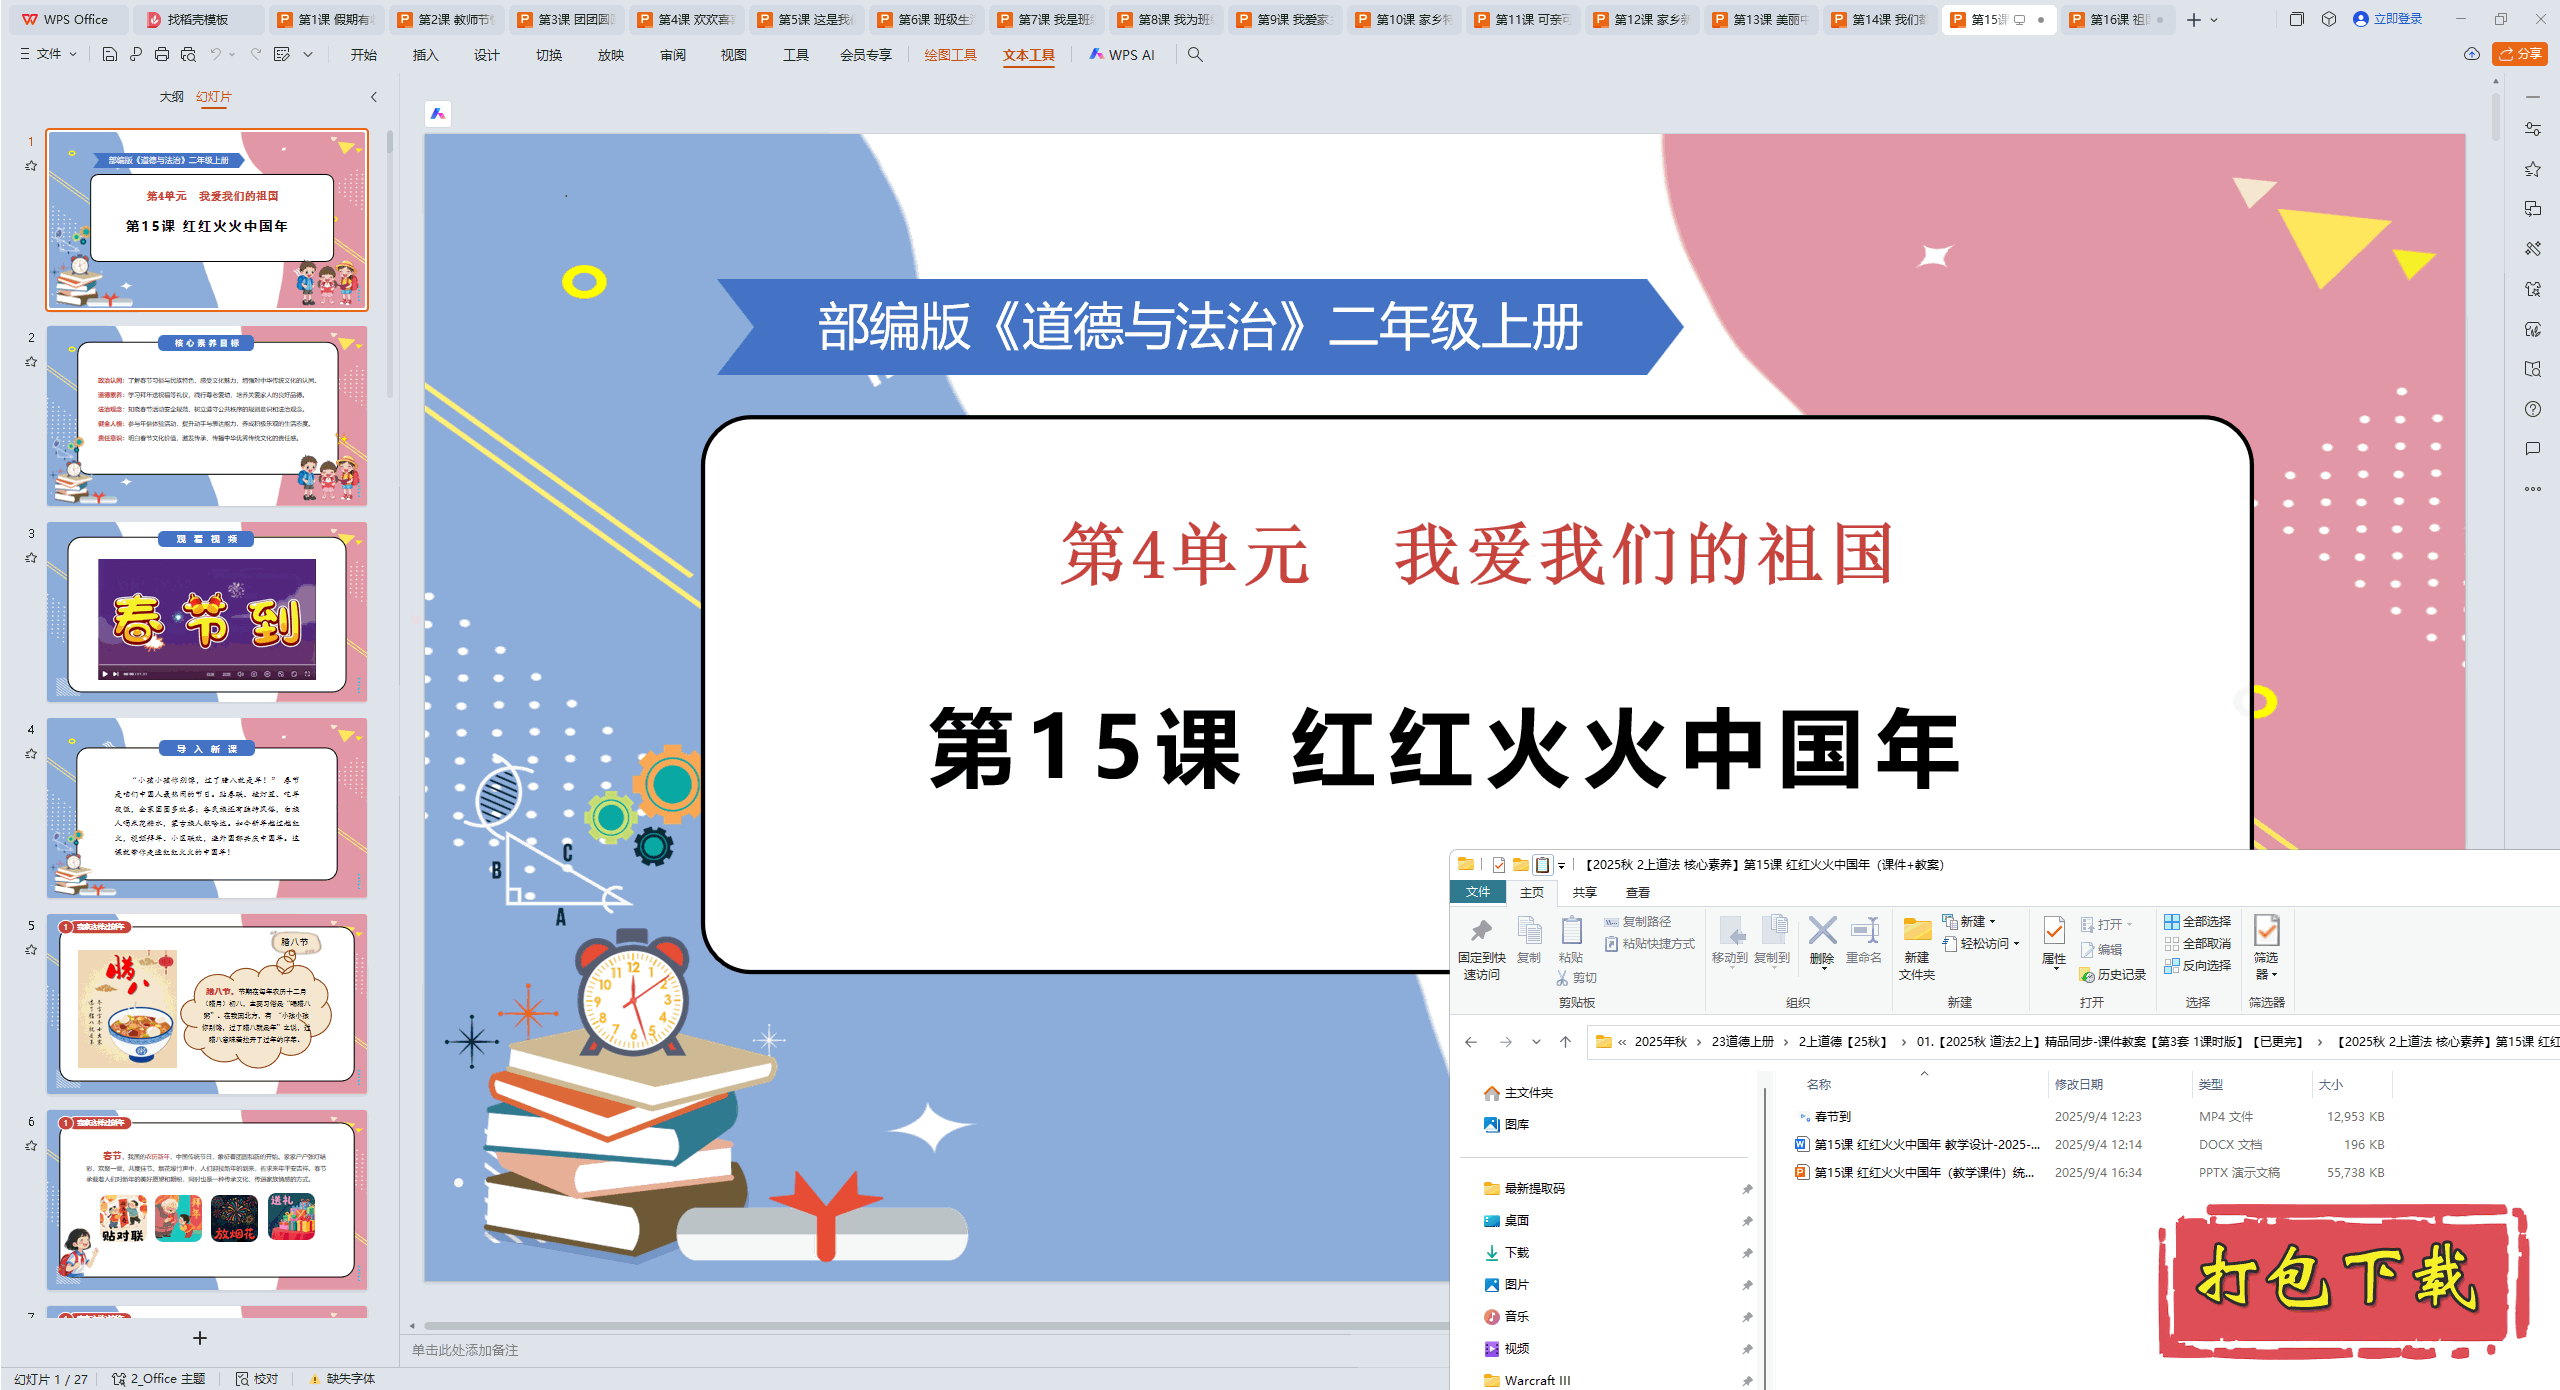The image size is (2560, 1390).
Task: Open the quick toolbar customize dropdown chevron
Action: tap(308, 55)
